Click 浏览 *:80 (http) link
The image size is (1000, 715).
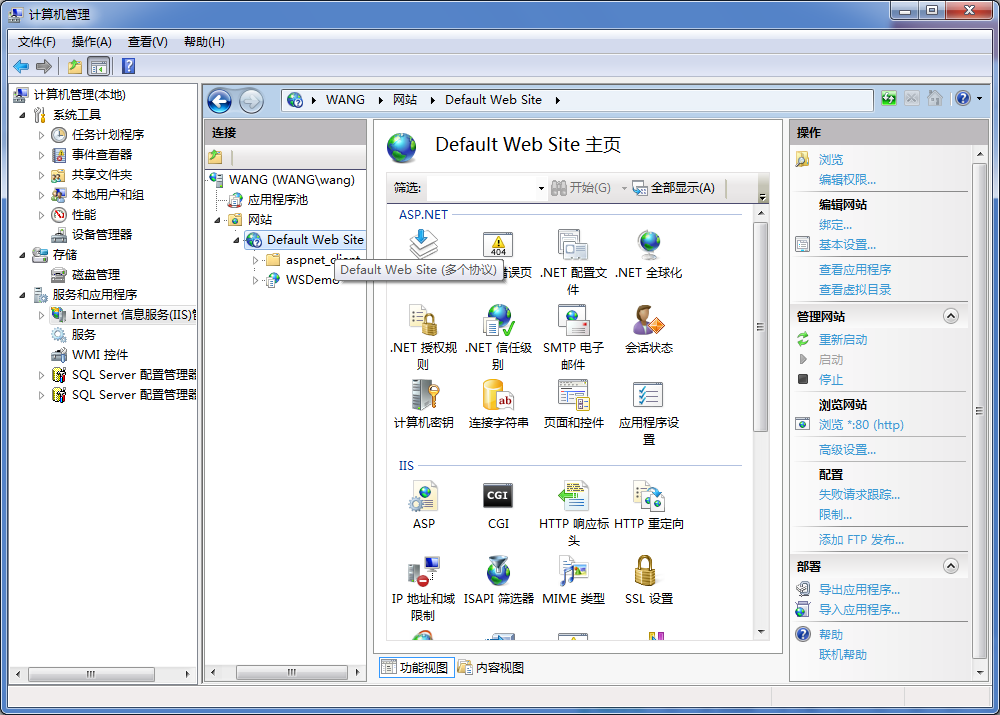click(x=861, y=425)
